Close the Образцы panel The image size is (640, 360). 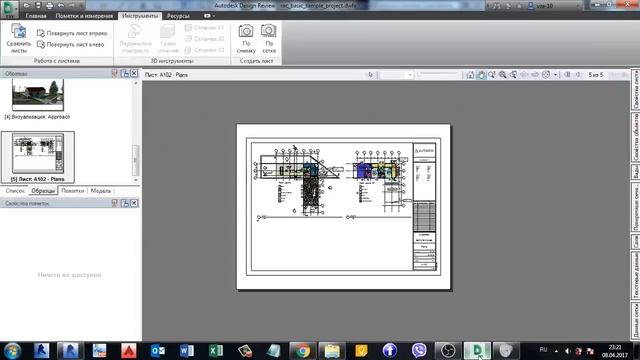134,73
